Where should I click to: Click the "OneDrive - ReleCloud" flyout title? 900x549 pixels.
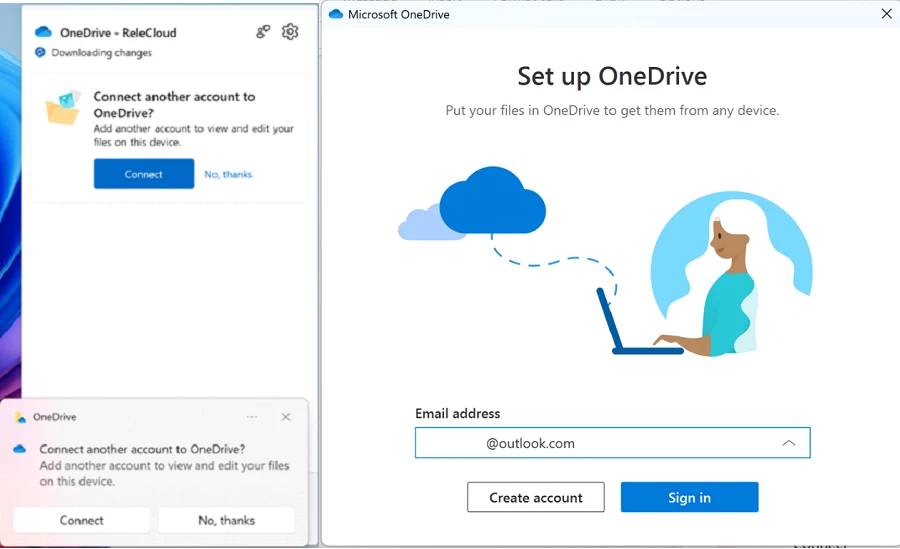(118, 33)
